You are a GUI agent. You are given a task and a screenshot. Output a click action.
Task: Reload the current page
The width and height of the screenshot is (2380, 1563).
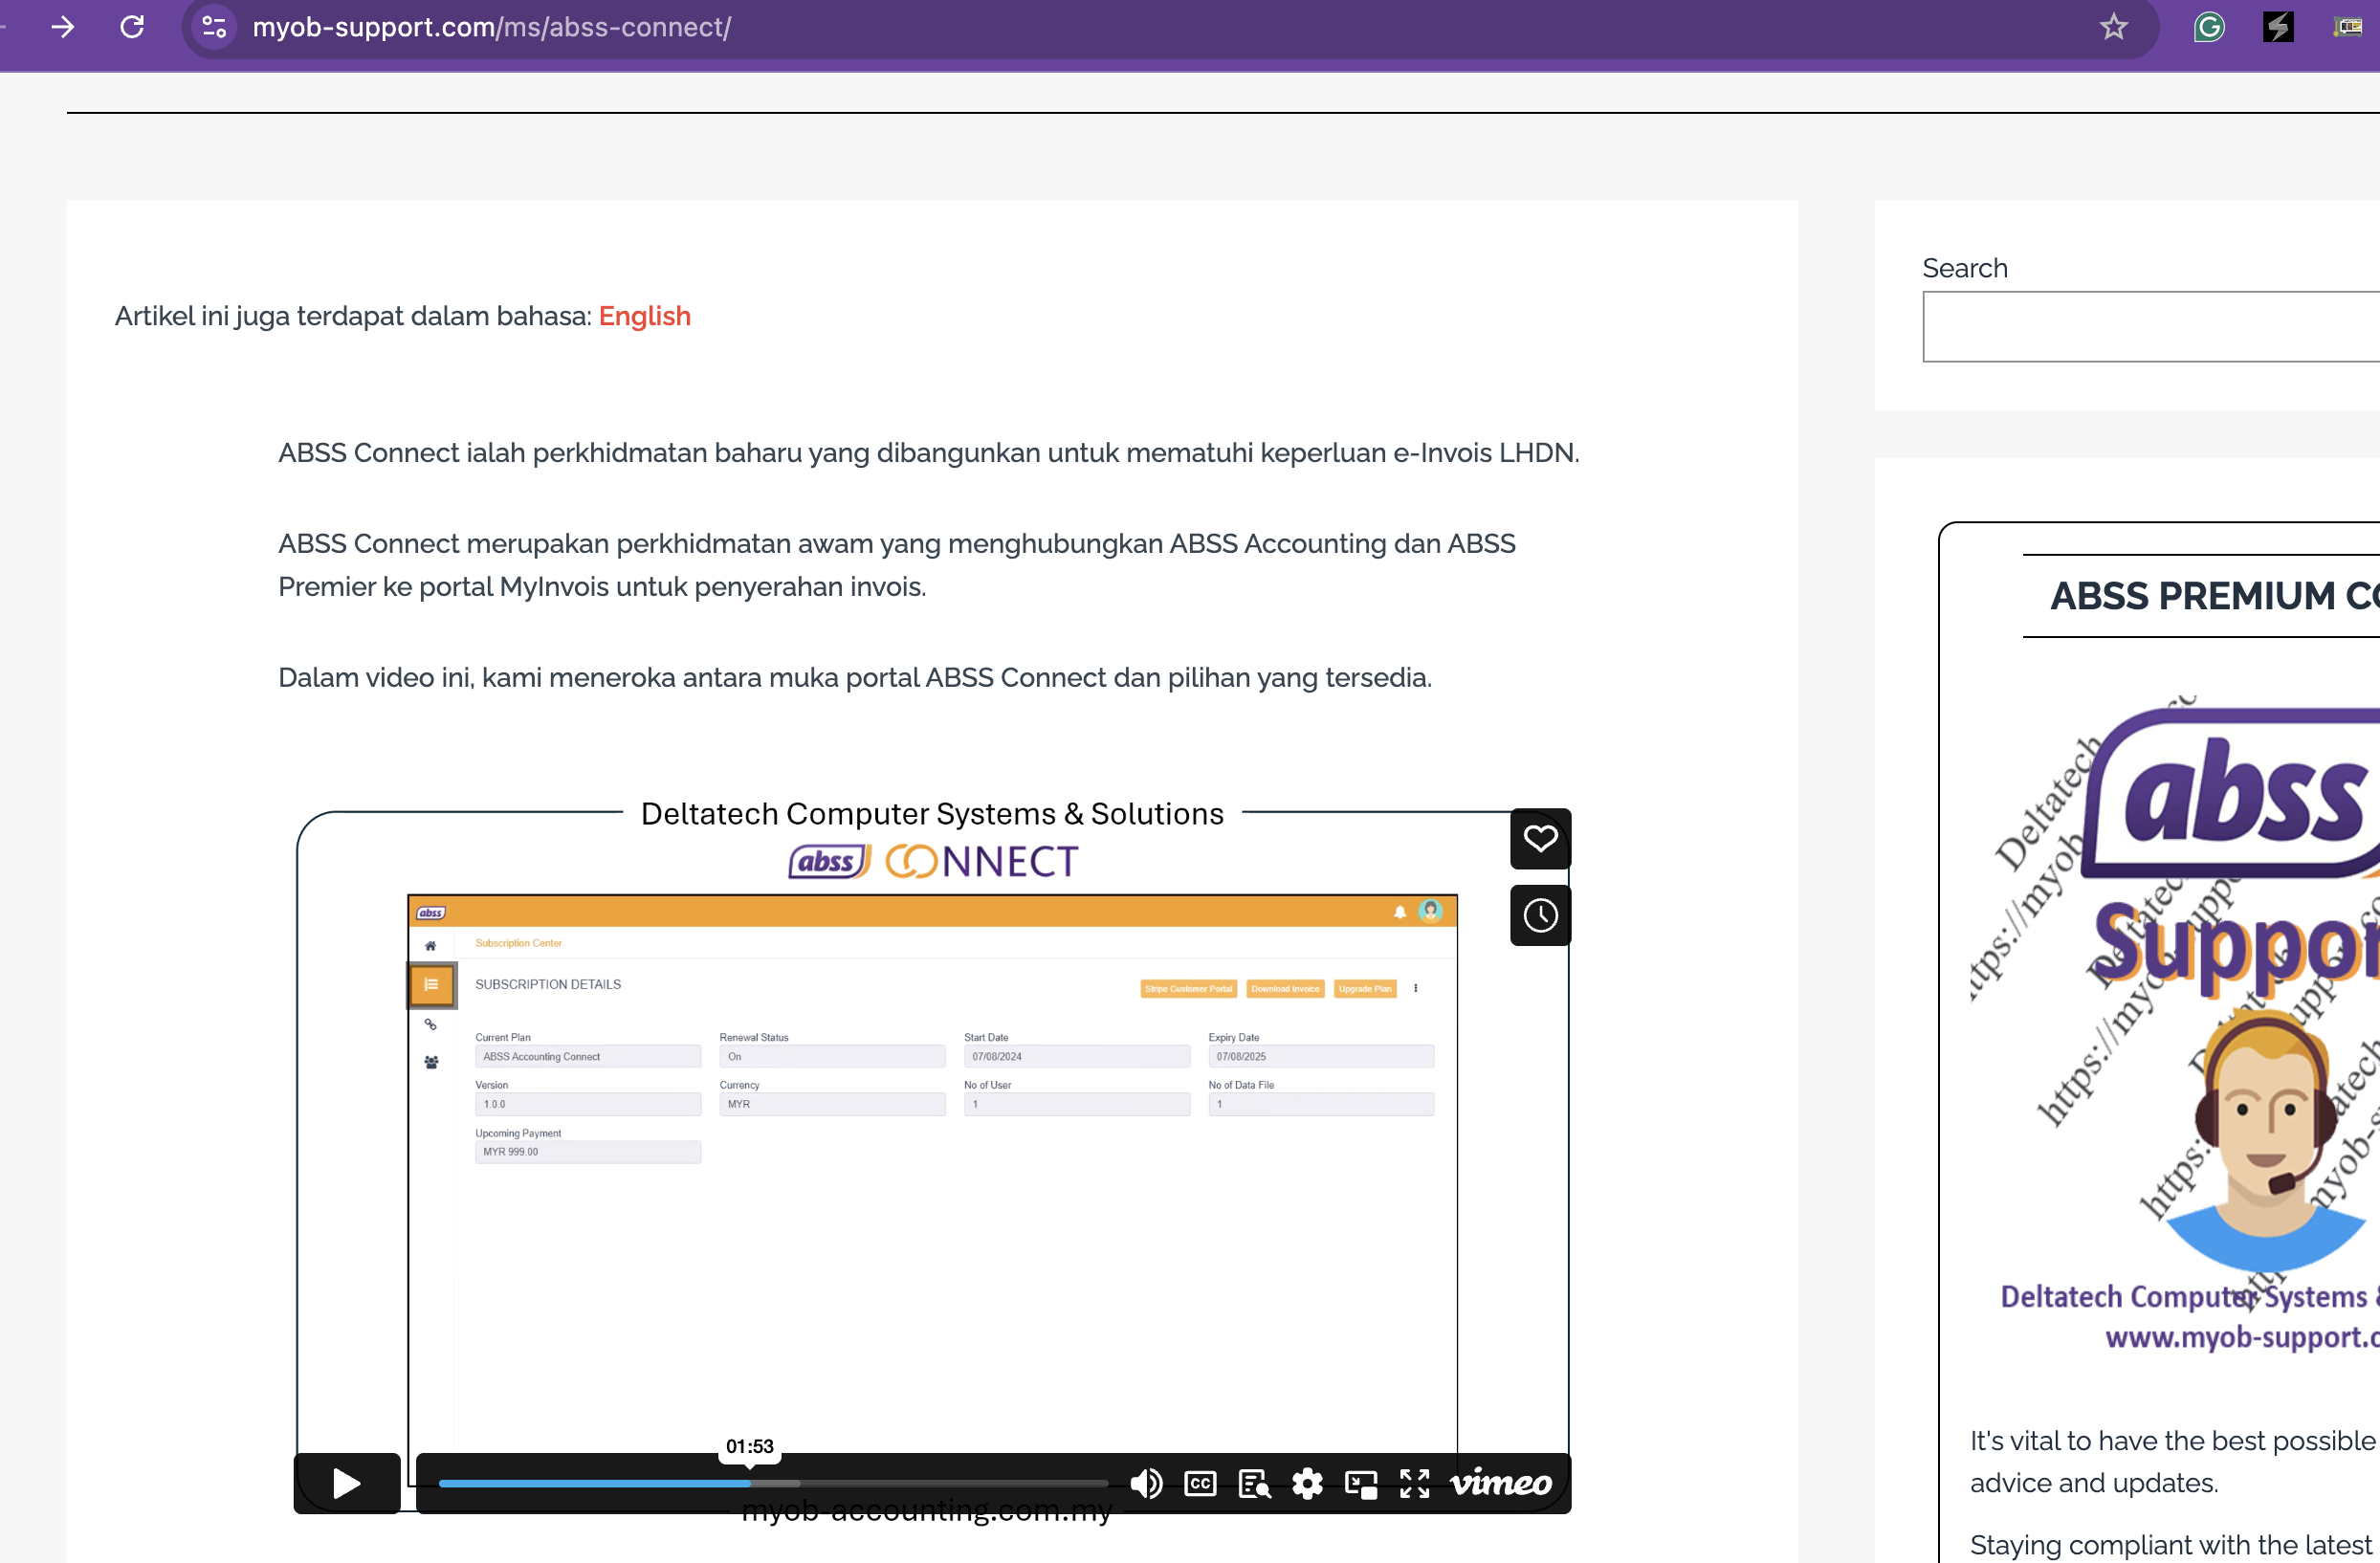click(132, 27)
